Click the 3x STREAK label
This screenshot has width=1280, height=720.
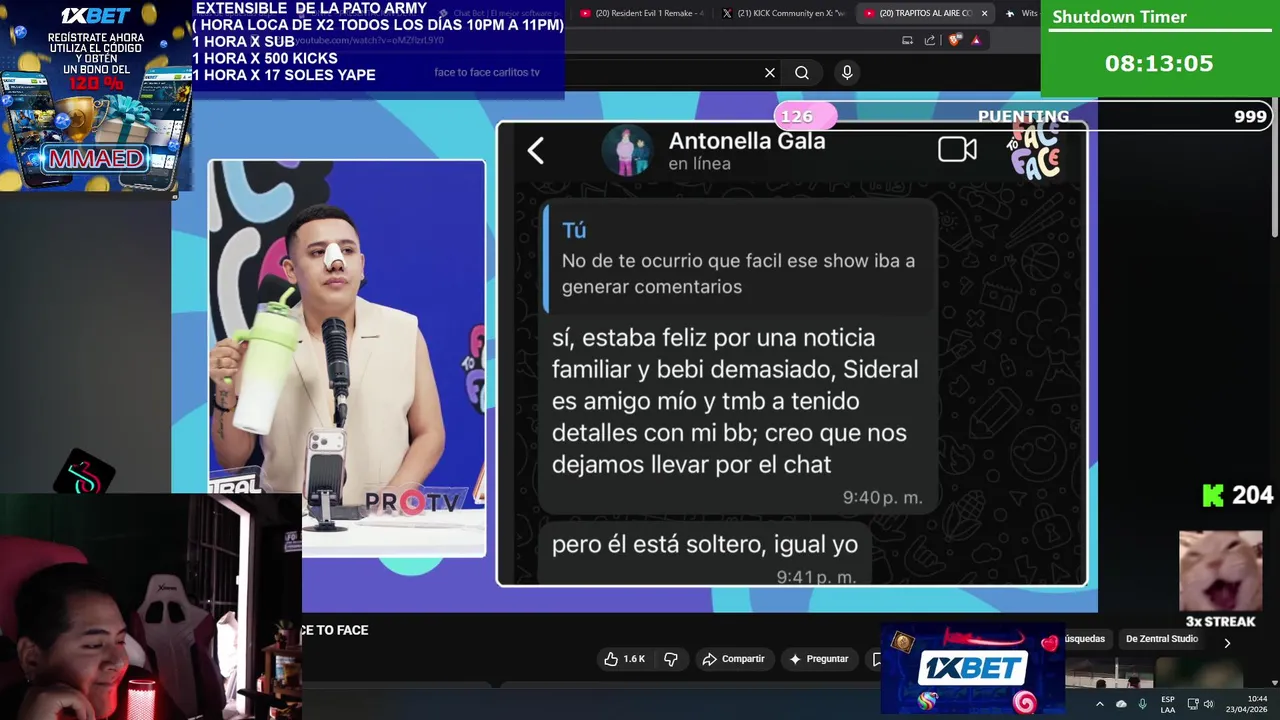coord(1220,622)
